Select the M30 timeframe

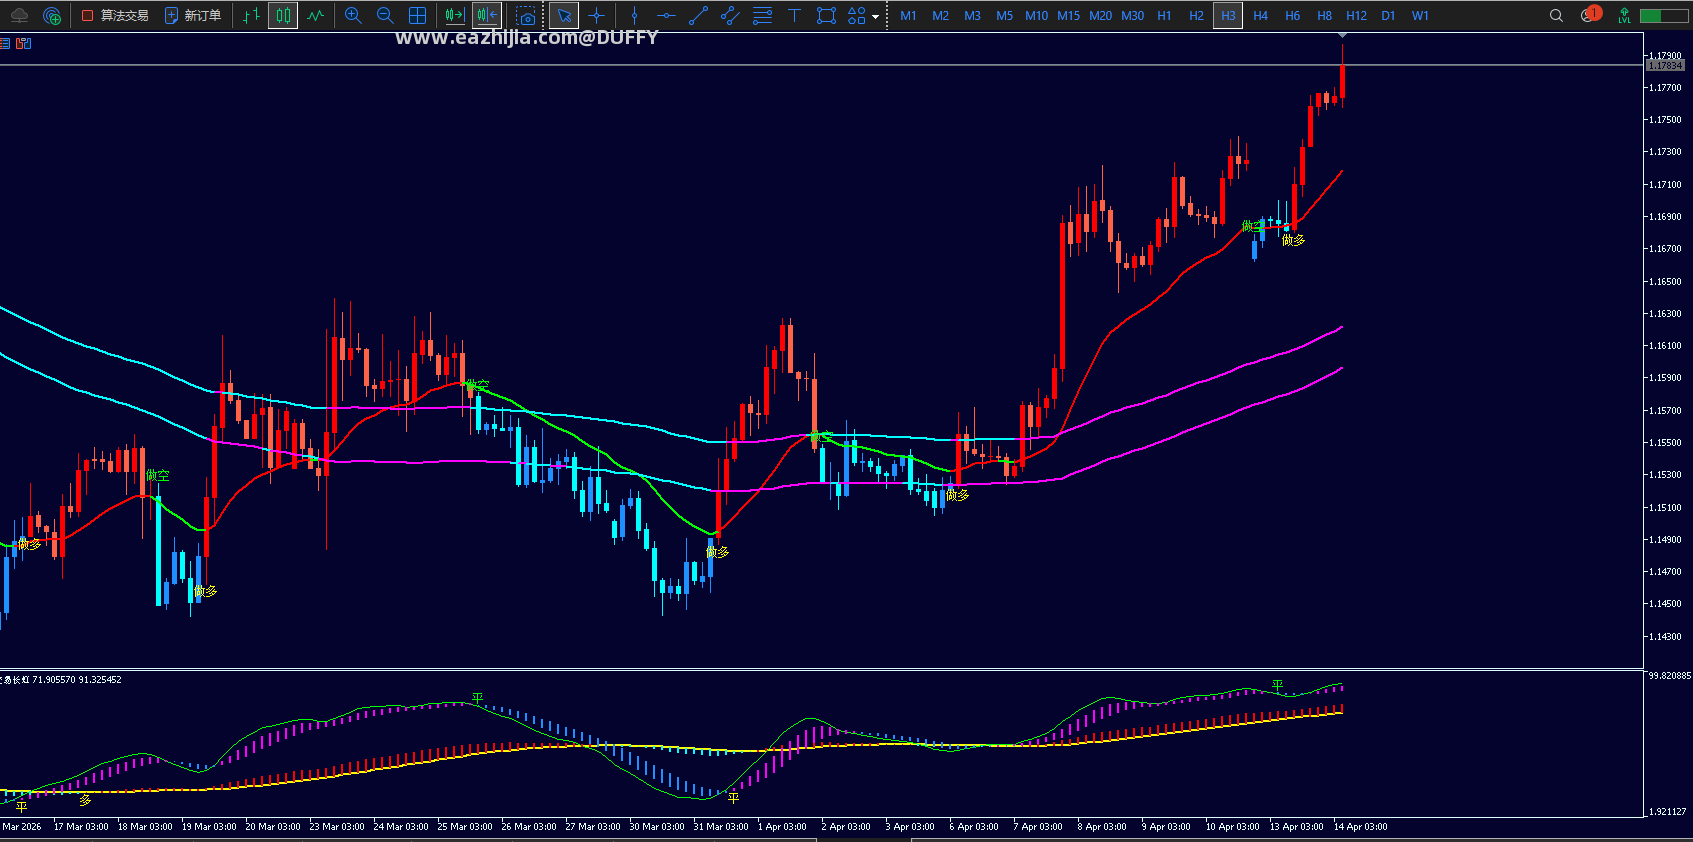pyautogui.click(x=1132, y=15)
